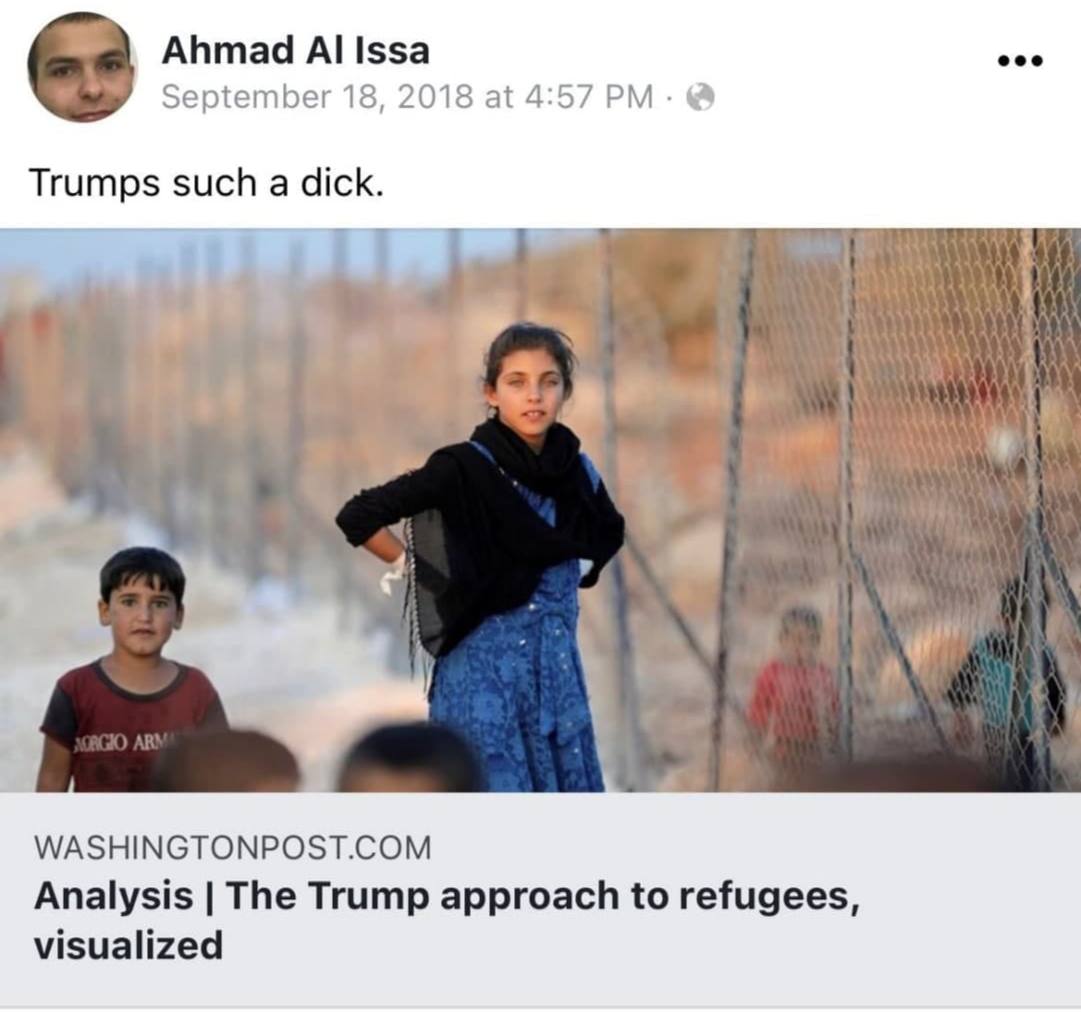Screen dimensions: 1081x1013
Task: Click the shirt lettering on the boy
Action: [125, 744]
